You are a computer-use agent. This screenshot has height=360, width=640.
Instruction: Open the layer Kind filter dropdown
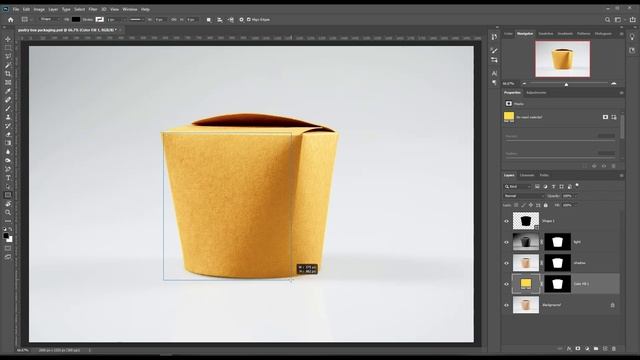pos(518,187)
